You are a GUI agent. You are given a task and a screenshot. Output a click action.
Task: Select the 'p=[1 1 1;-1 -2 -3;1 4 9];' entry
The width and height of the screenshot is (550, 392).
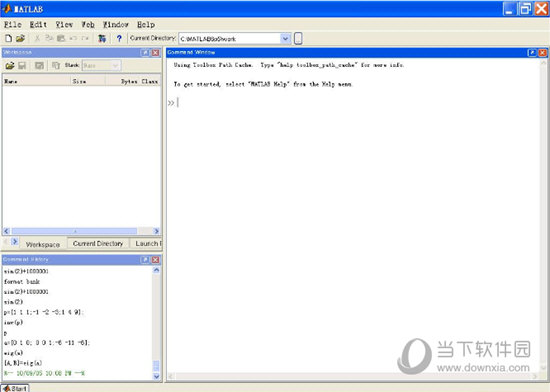(x=44, y=312)
